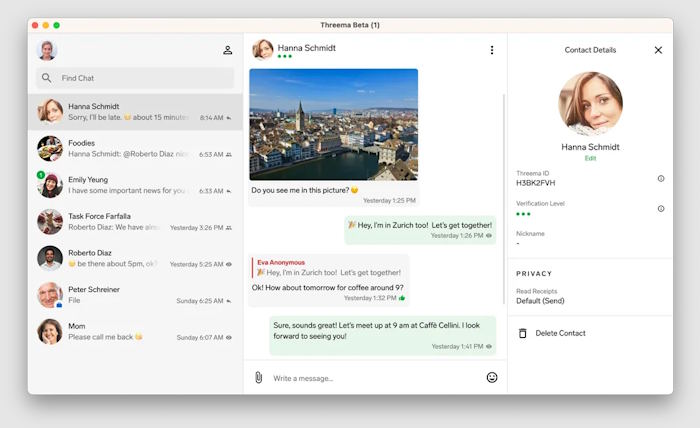The width and height of the screenshot is (700, 428).
Task: Open the Emily Yeung conversation
Action: pyautogui.click(x=135, y=185)
